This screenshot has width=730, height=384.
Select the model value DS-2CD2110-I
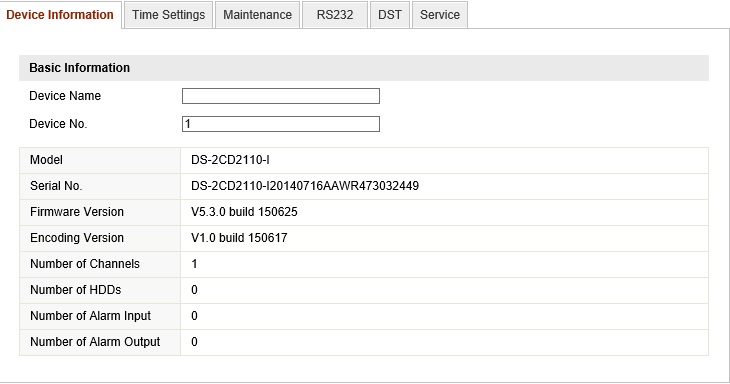(x=230, y=160)
